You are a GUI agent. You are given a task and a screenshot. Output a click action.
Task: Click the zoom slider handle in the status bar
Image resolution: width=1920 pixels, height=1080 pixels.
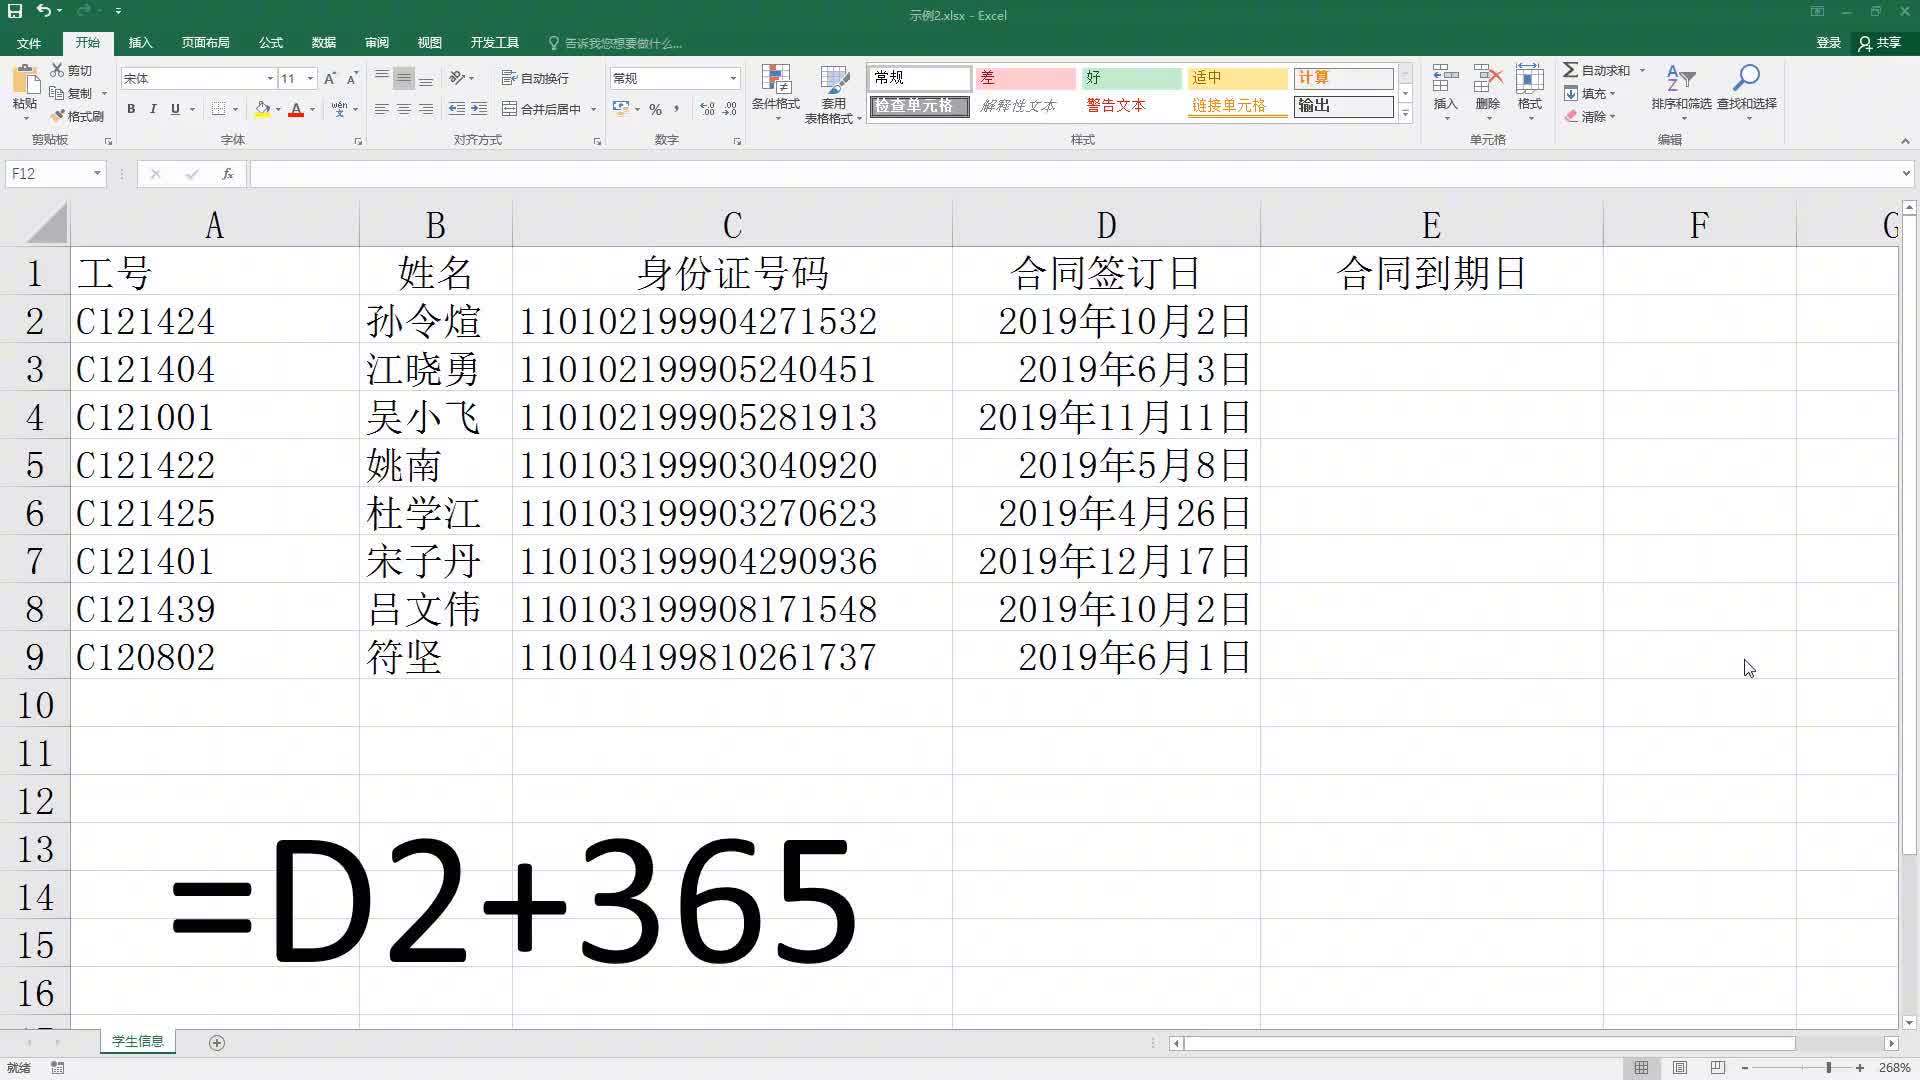1828,1068
